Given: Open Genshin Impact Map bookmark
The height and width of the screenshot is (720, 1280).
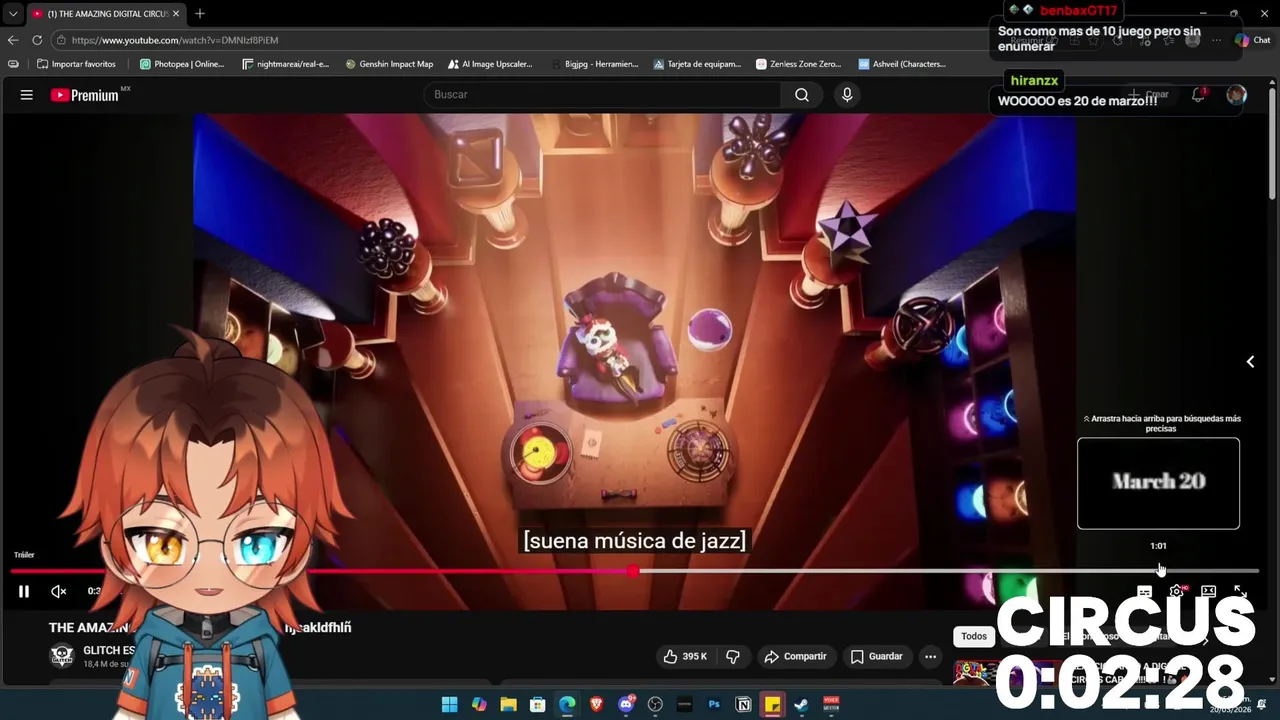Looking at the screenshot, I should pos(389,64).
